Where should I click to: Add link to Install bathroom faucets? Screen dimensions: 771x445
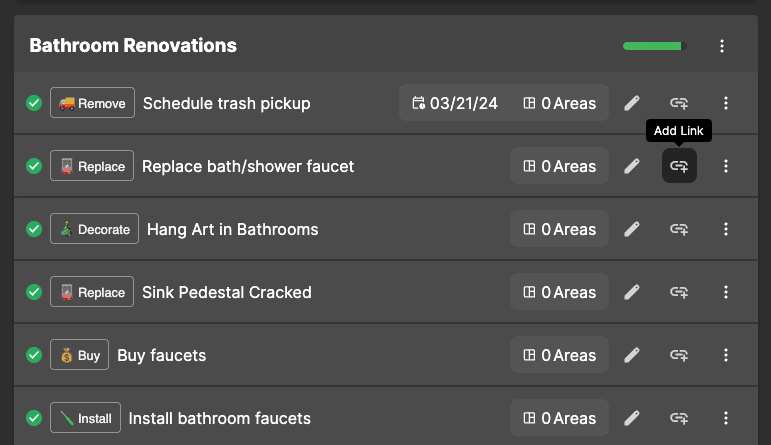679,418
